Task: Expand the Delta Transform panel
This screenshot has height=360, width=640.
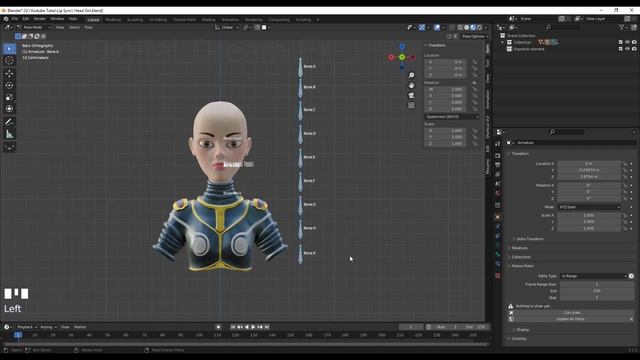Action: (529, 239)
